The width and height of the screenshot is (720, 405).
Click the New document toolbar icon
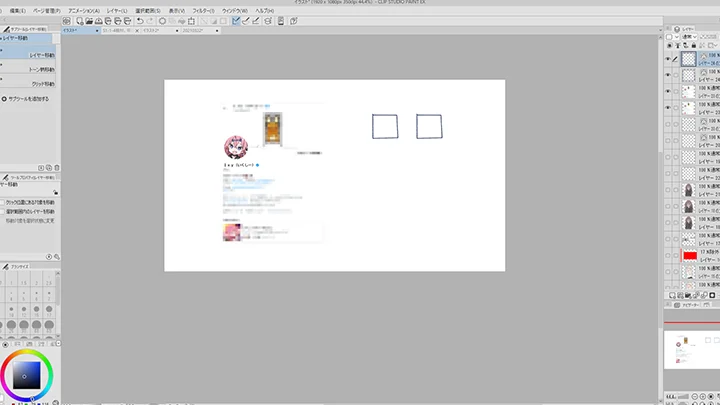pyautogui.click(x=79, y=21)
